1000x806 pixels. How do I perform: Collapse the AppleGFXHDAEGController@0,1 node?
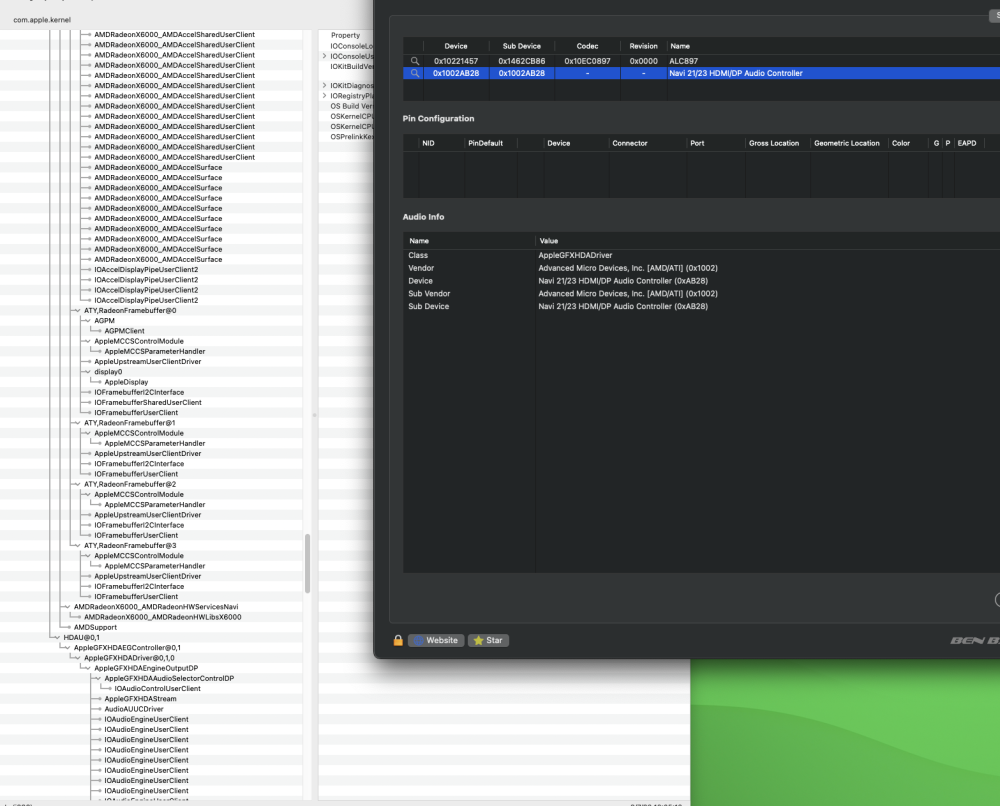(x=68, y=648)
